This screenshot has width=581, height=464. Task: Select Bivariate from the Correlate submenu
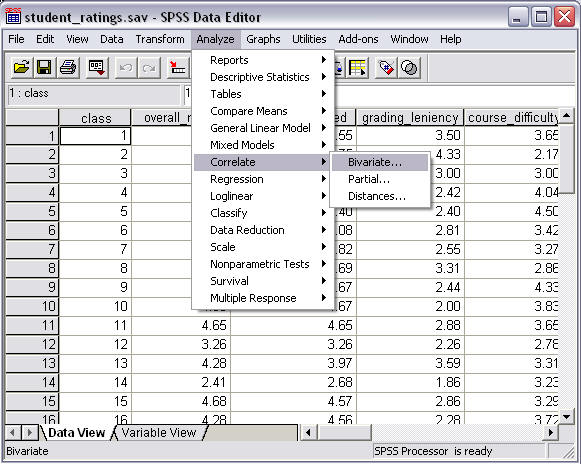[x=380, y=162]
